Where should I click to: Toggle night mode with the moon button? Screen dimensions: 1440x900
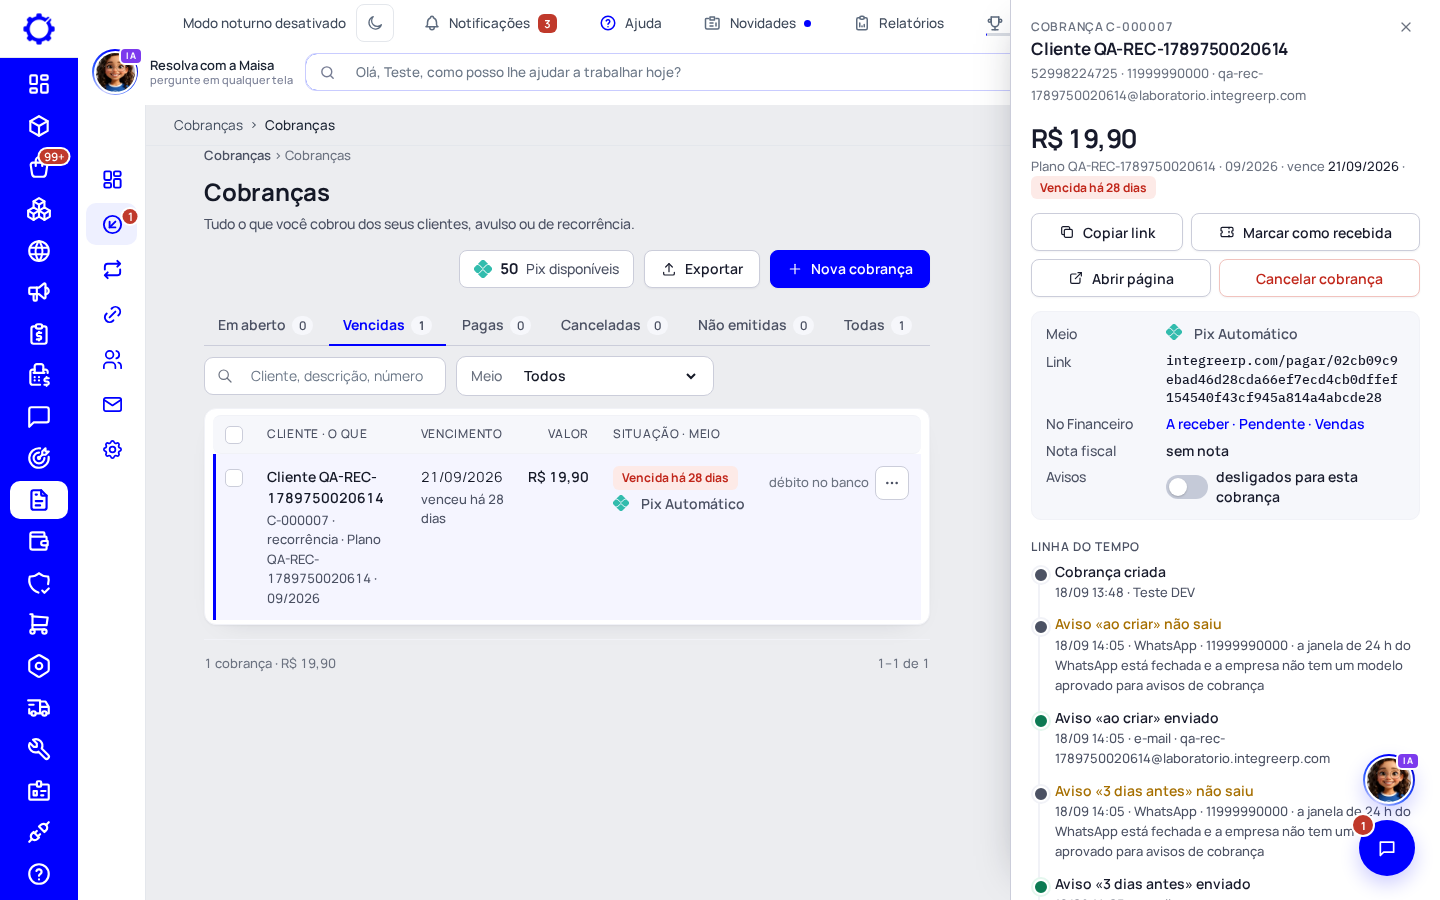coord(375,23)
